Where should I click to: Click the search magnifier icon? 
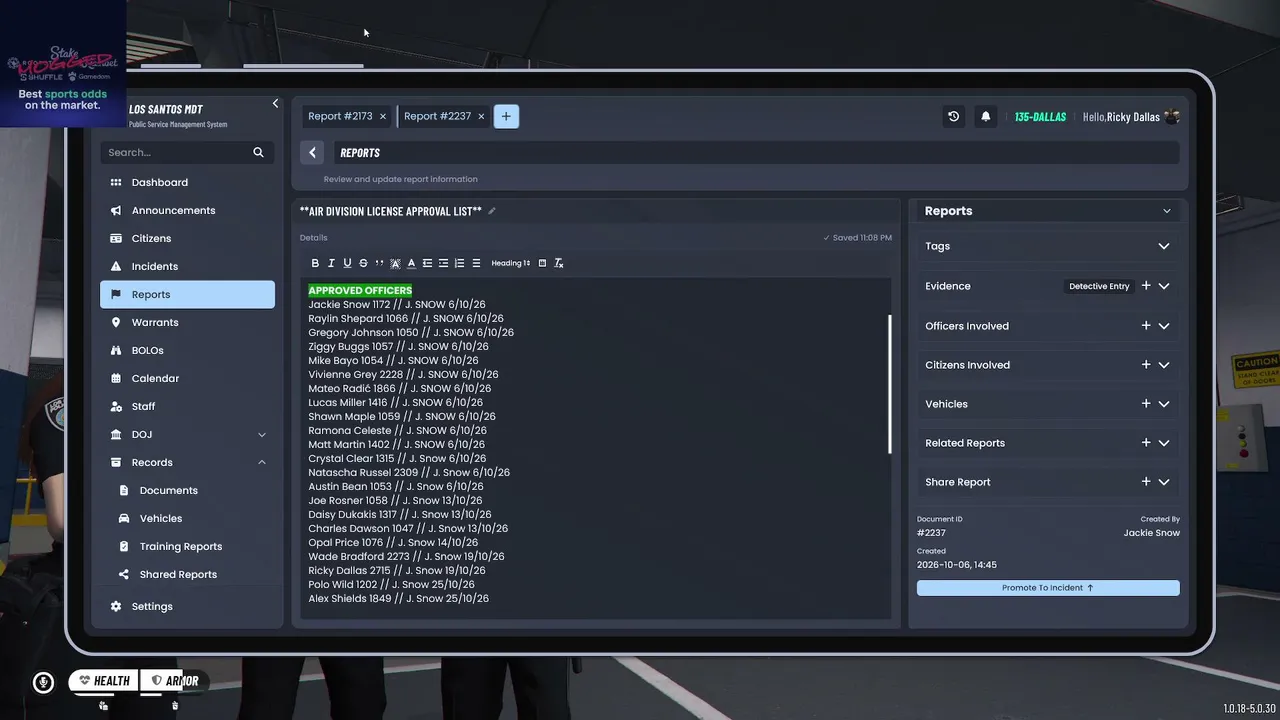click(x=258, y=152)
